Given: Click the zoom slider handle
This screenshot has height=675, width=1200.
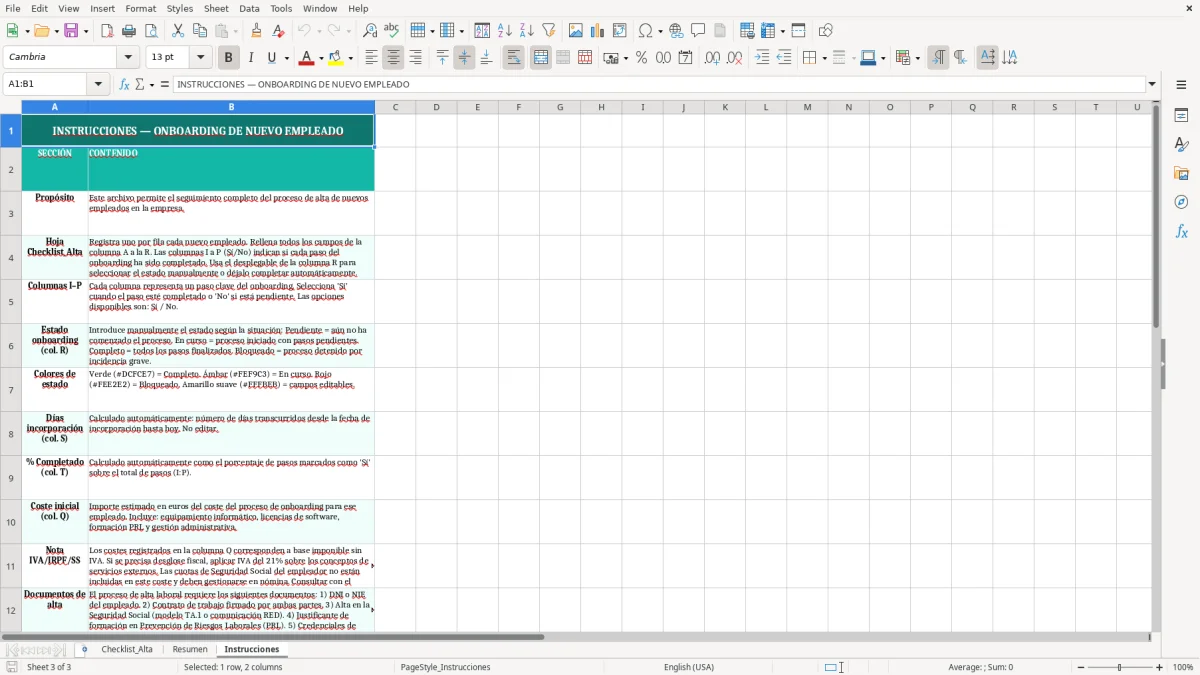Looking at the screenshot, I should click(1119, 667).
